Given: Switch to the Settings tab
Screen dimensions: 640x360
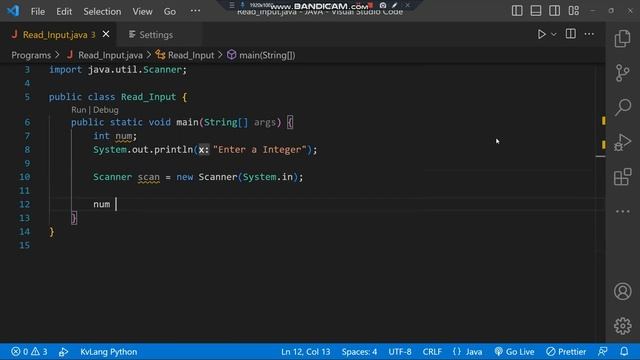Looking at the screenshot, I should click(156, 35).
